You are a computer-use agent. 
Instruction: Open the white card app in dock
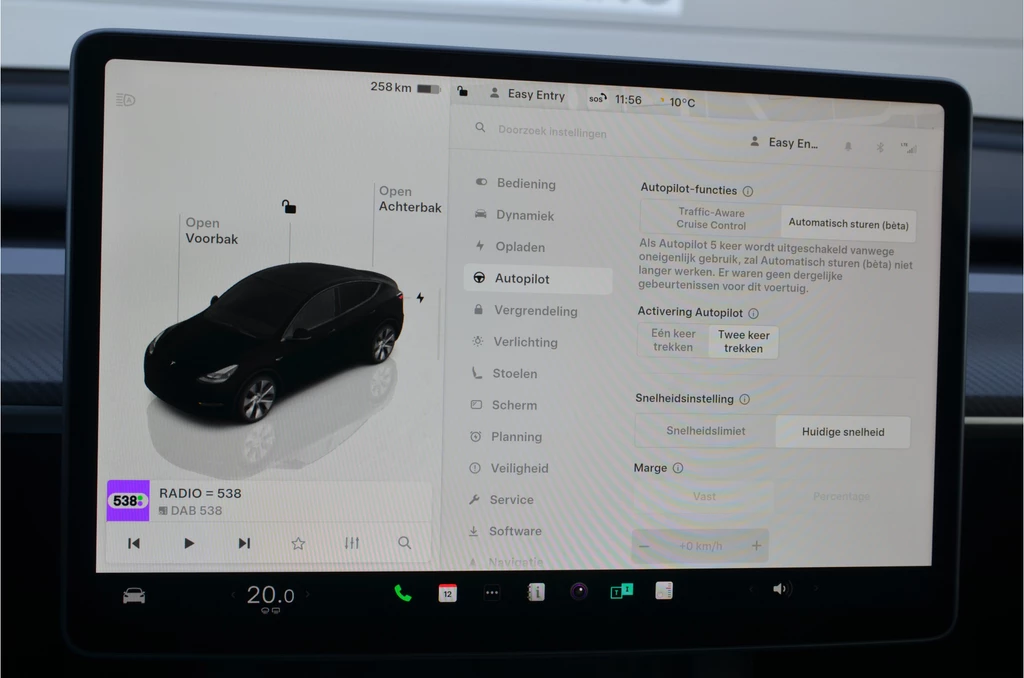[x=664, y=590]
